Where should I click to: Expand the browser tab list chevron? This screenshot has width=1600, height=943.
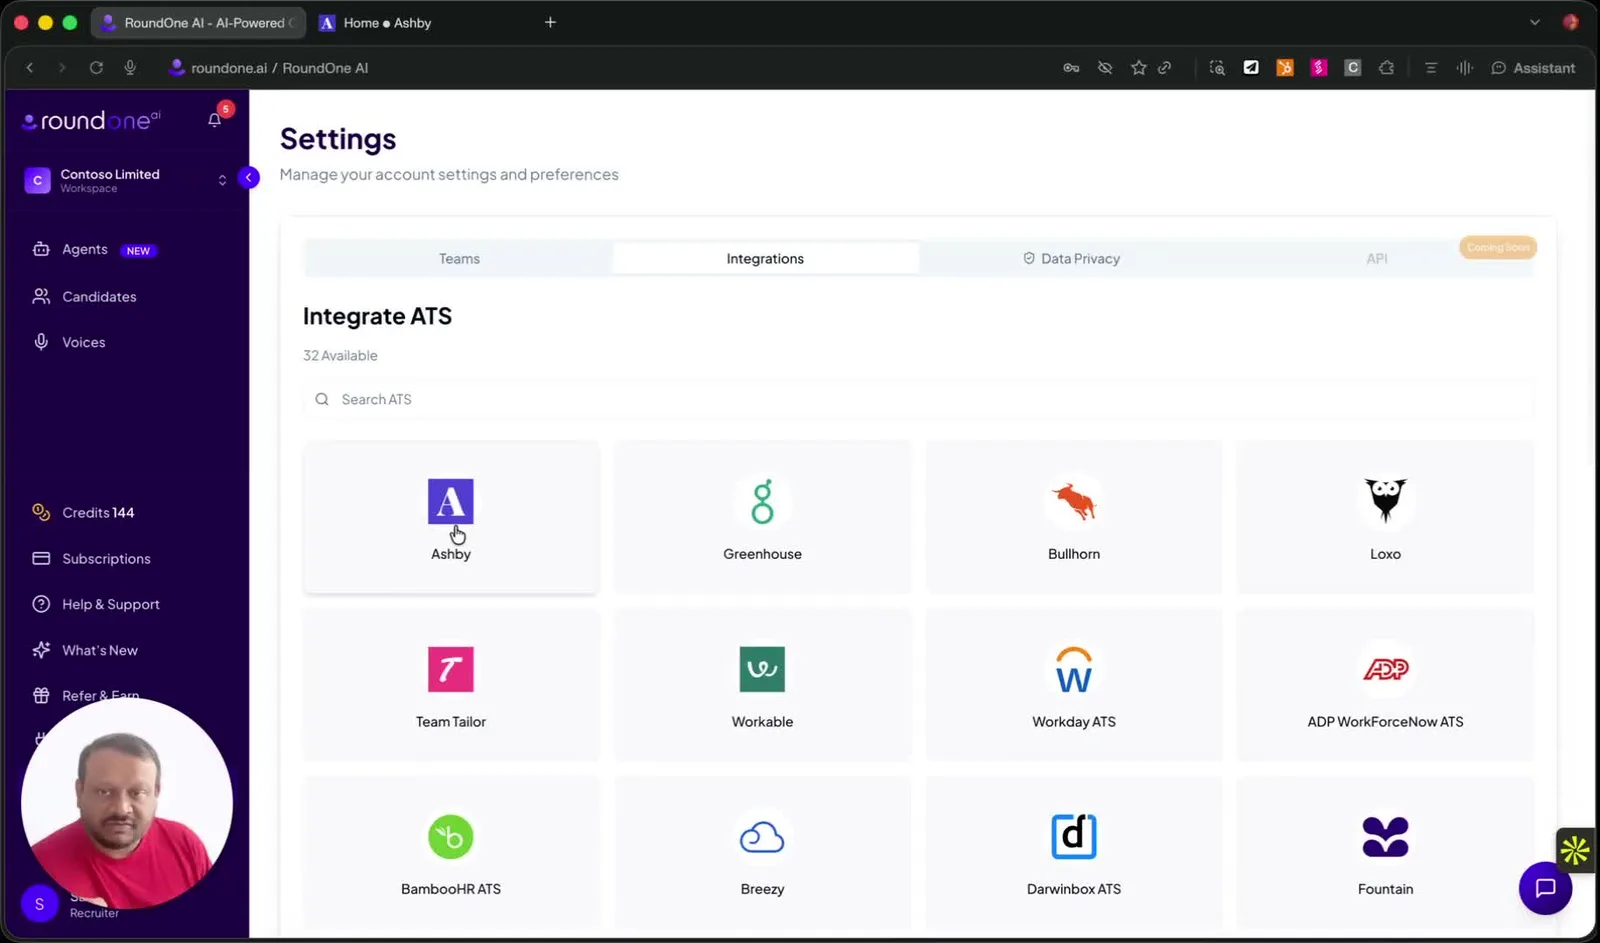pos(1534,22)
